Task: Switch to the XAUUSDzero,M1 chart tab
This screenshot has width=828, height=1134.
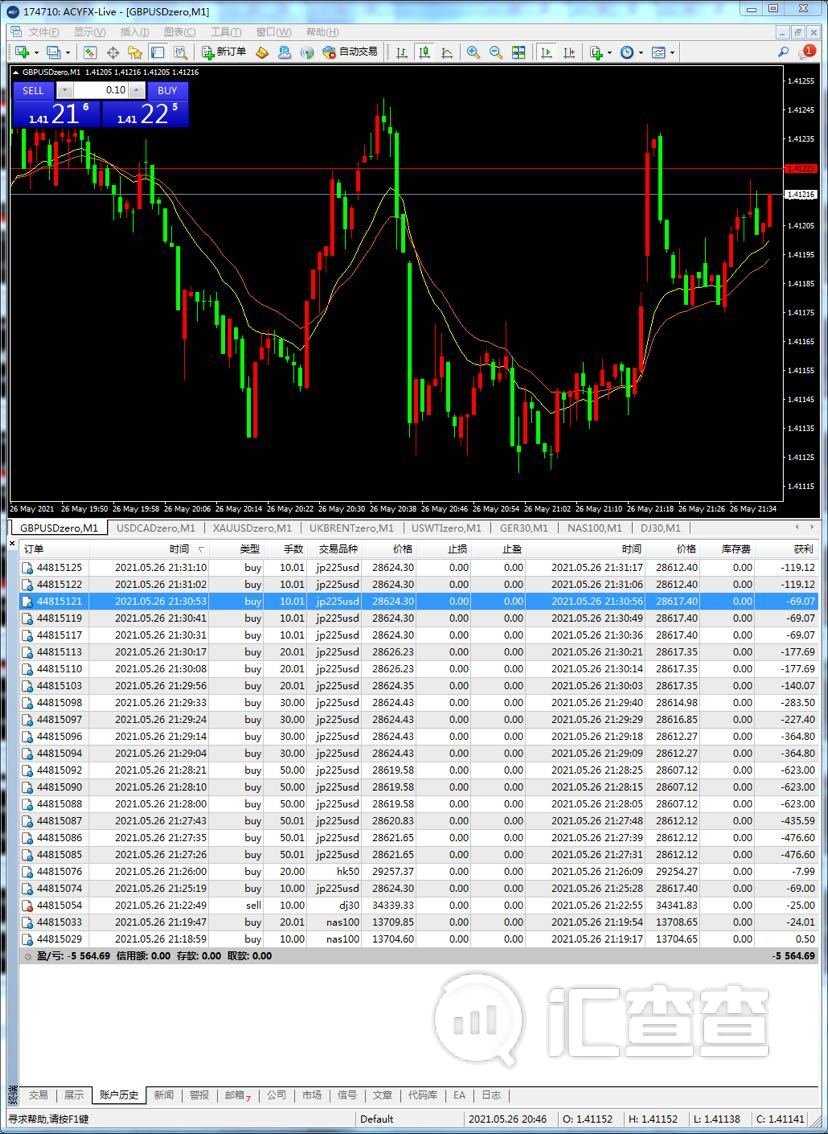Action: point(252,528)
